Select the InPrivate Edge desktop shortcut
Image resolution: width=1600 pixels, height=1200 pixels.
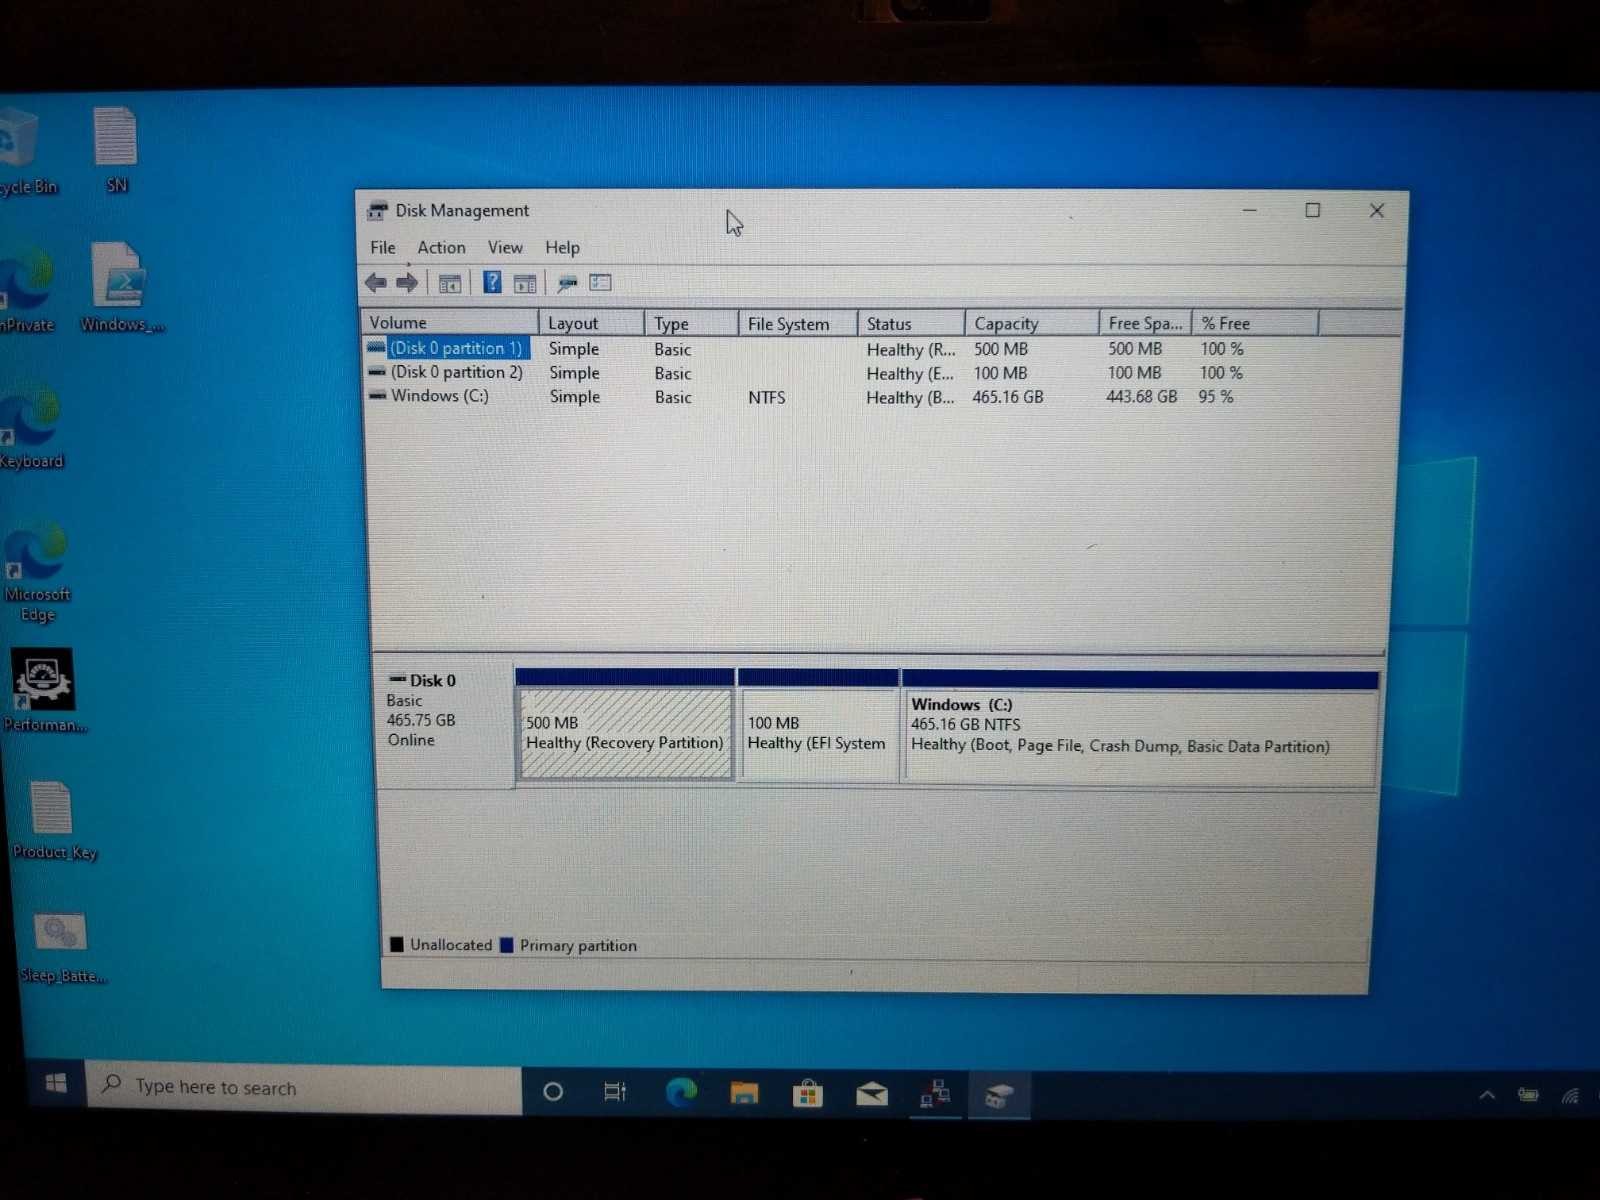26,290
